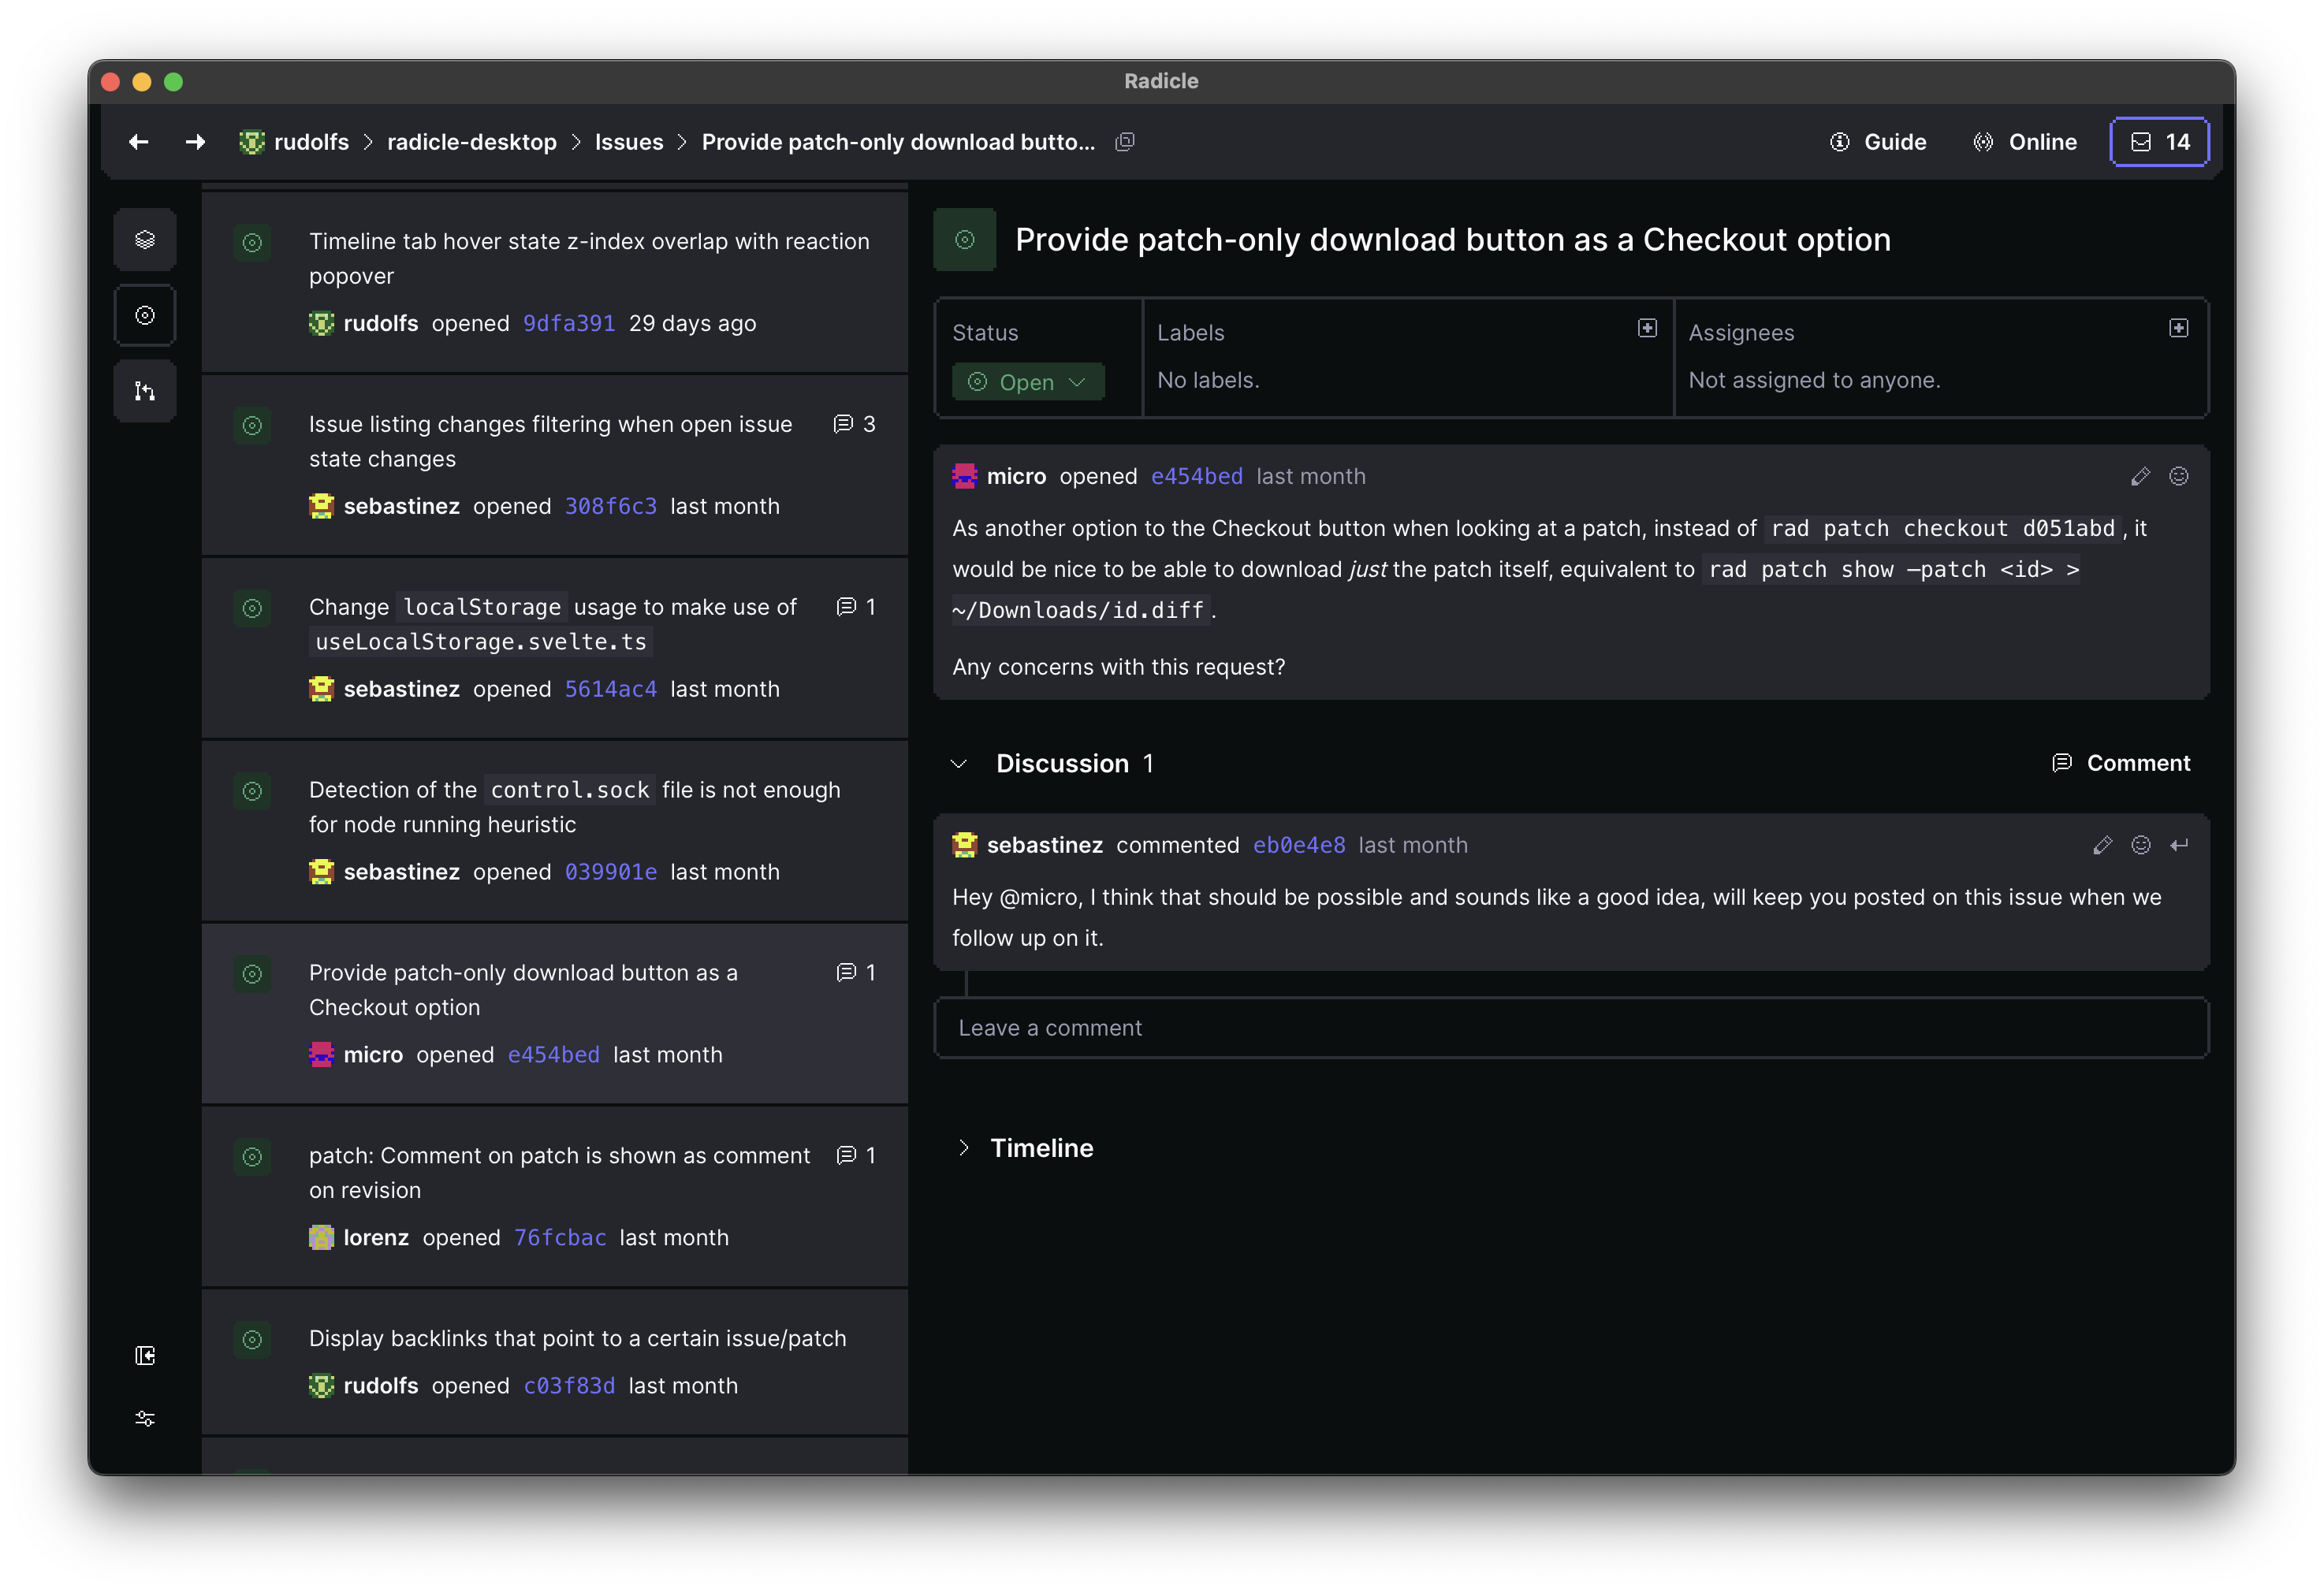
Task: Click open status icon beside issue detail title
Action: click(x=965, y=240)
